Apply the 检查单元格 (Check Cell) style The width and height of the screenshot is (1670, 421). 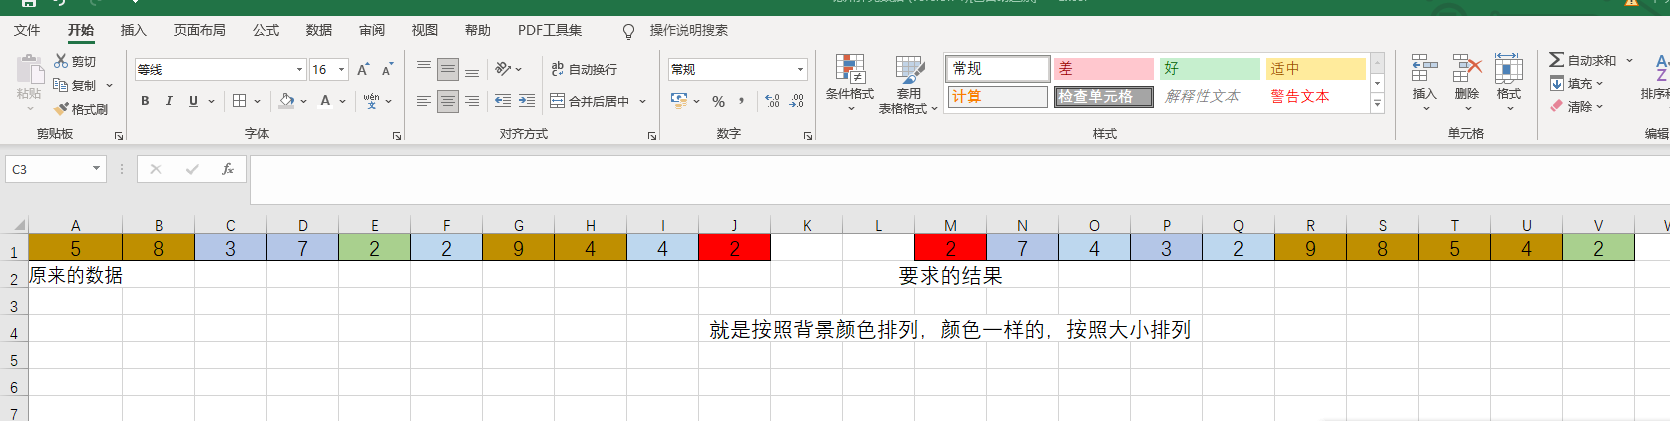[1104, 96]
